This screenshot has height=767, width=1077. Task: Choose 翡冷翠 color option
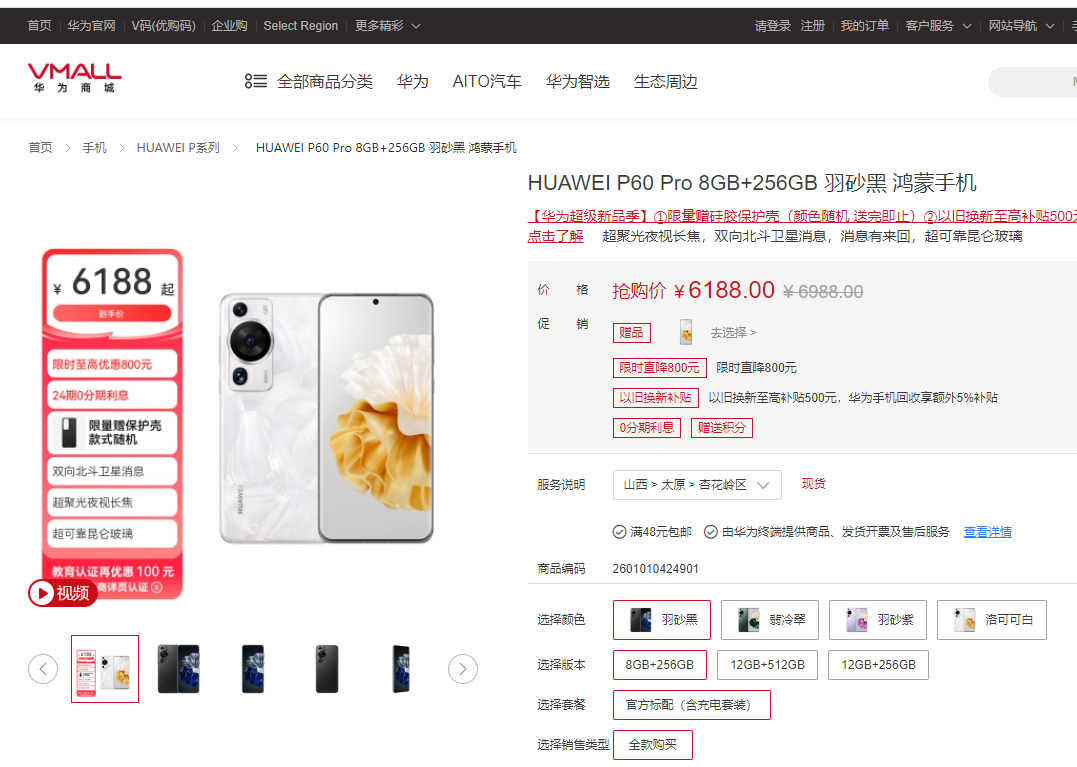769,620
